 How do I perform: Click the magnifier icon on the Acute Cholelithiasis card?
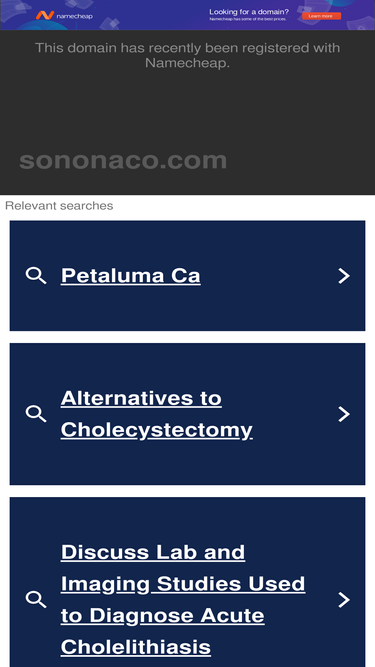click(x=36, y=600)
